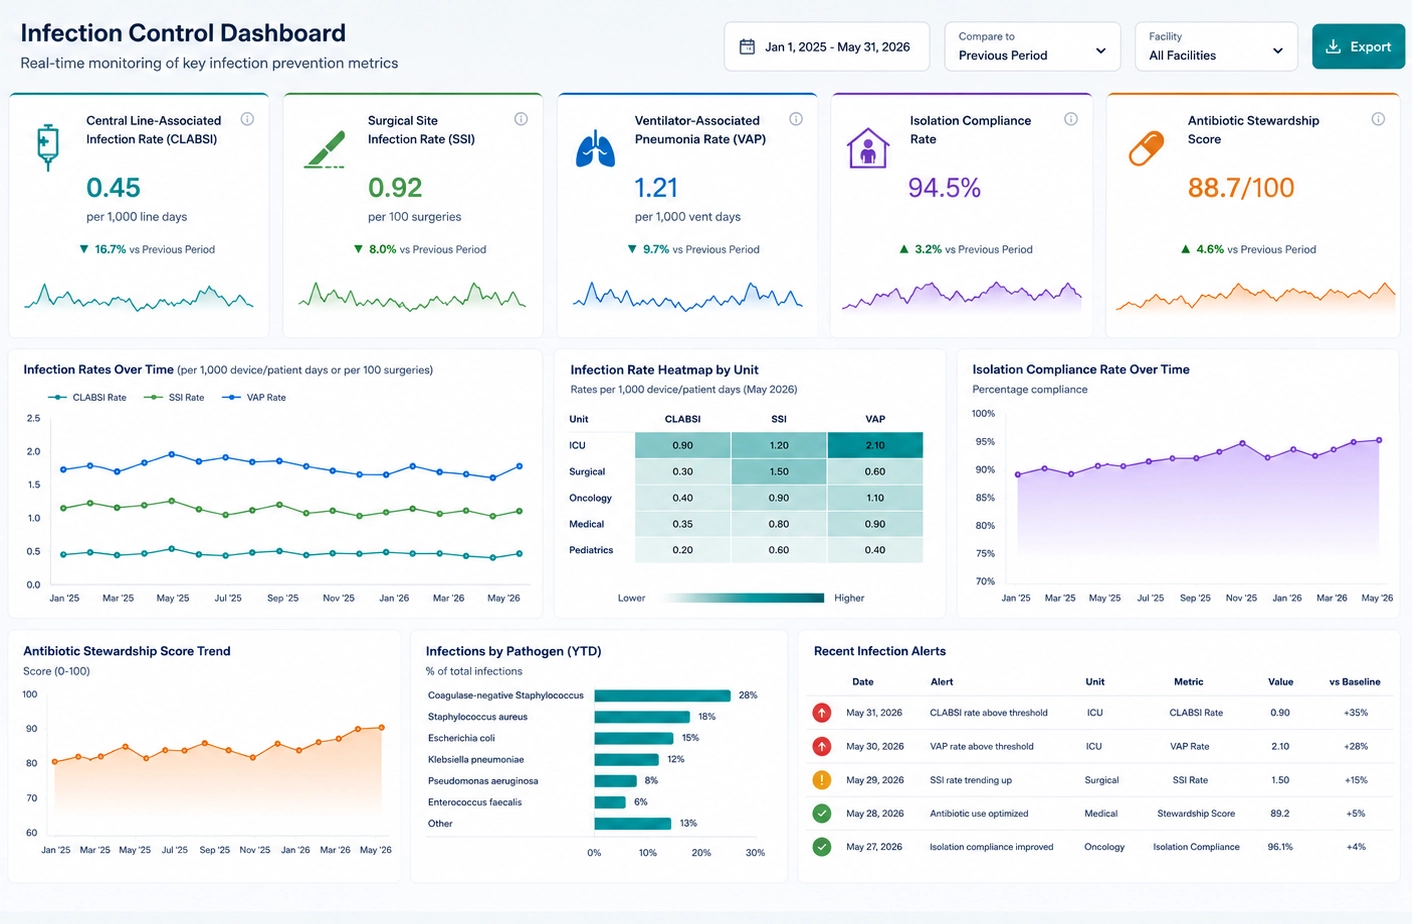
Task: Click the yellow warning icon for May 29, 2026
Action: point(822,780)
